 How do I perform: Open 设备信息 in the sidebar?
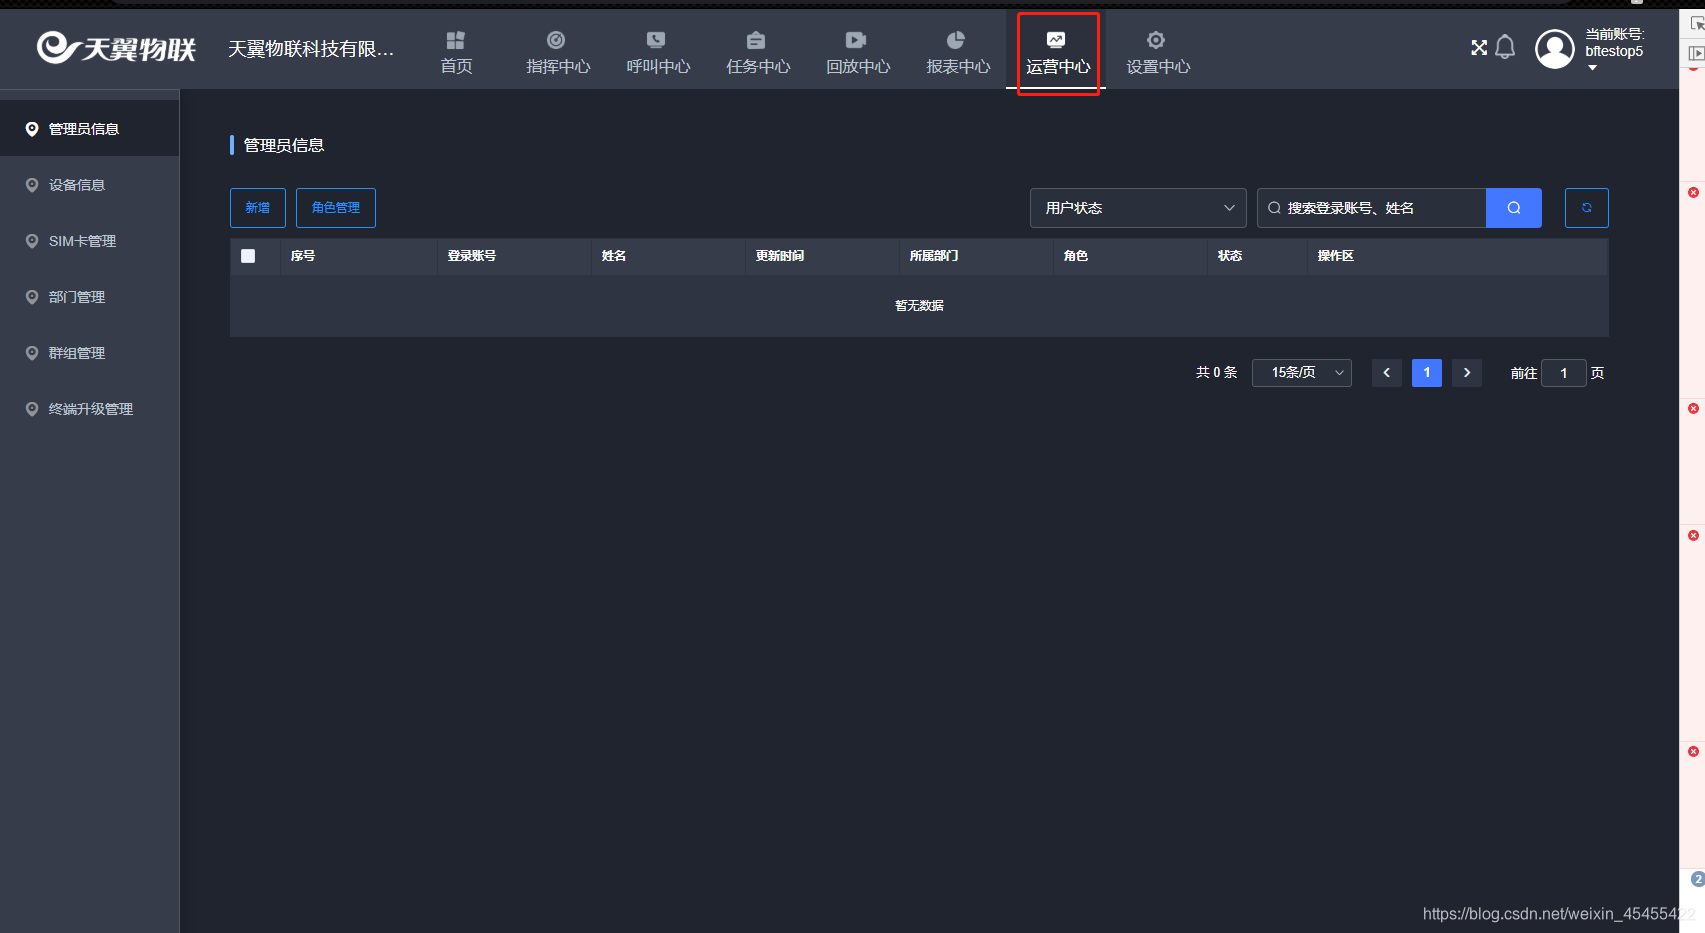point(89,185)
